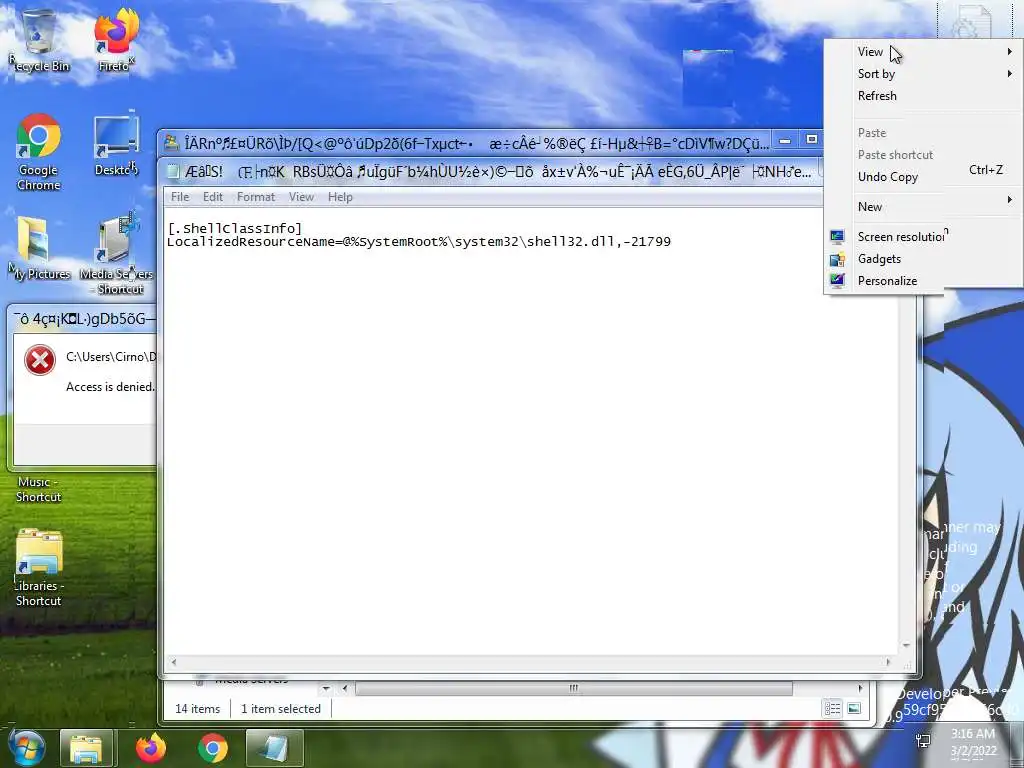The height and width of the screenshot is (768, 1024).
Task: Select the Libraries Shortcut desktop icon
Action: tap(39, 568)
